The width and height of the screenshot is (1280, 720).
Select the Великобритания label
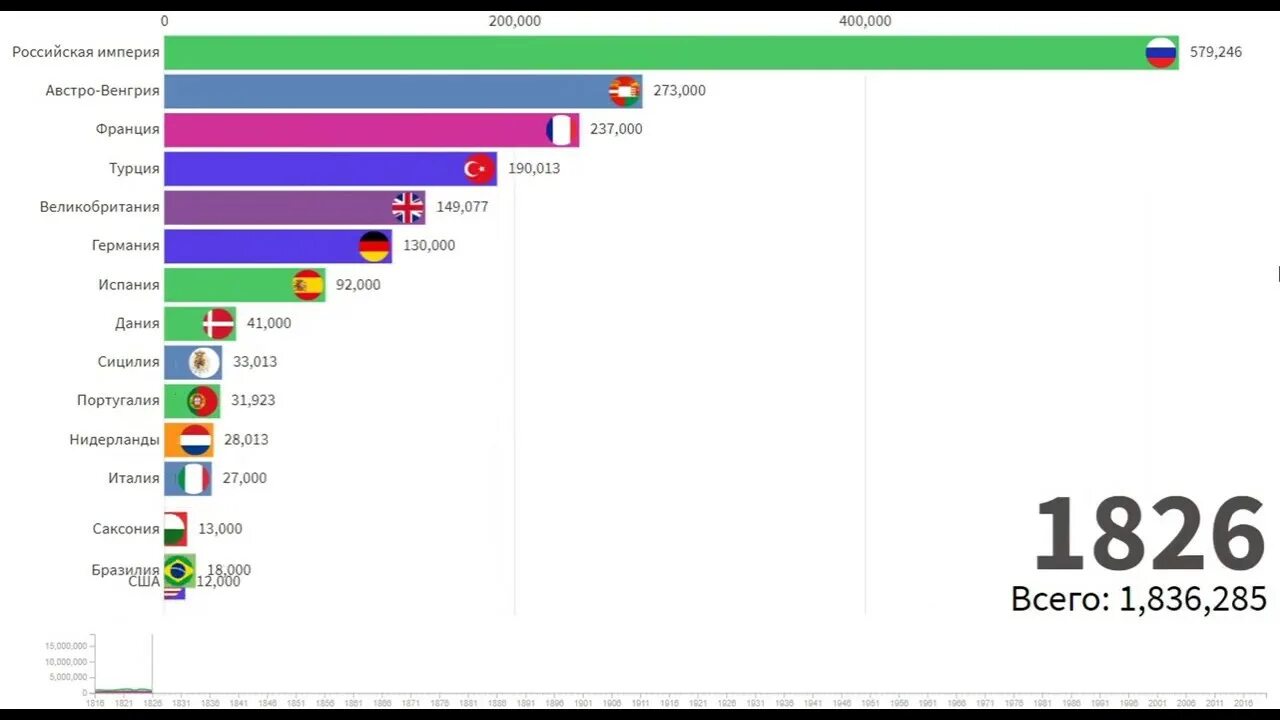coord(100,207)
